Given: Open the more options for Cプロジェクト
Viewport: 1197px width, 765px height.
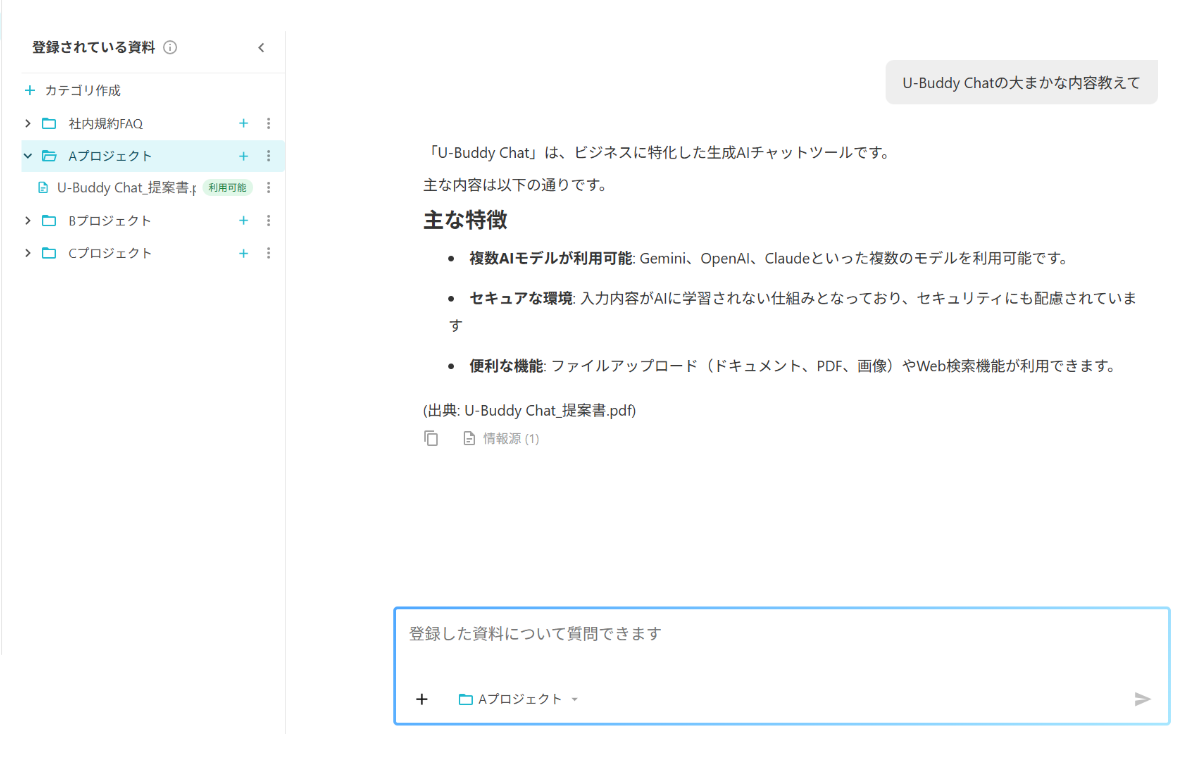Looking at the screenshot, I should coord(269,253).
